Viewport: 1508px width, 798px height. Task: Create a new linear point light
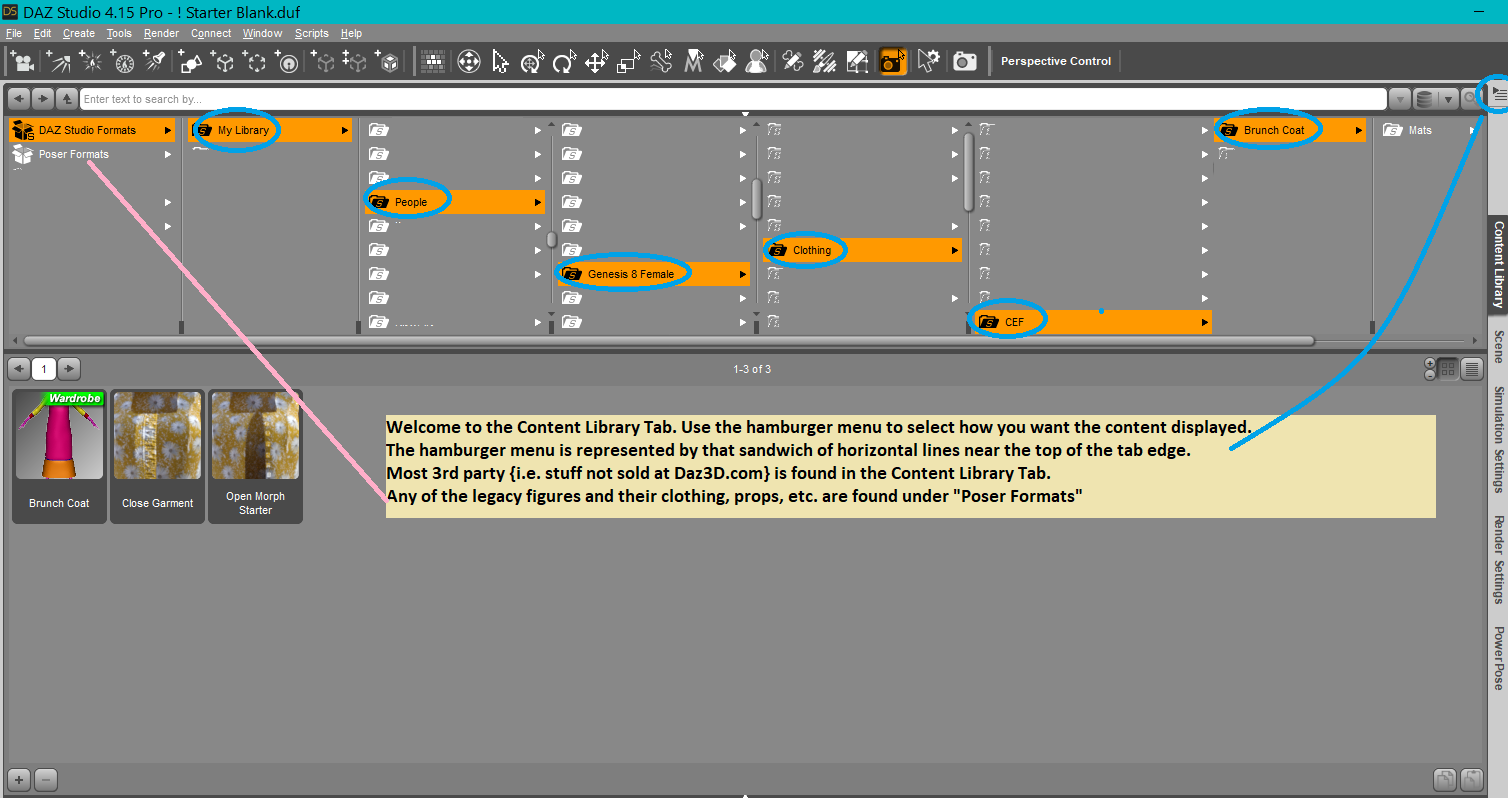(x=124, y=61)
